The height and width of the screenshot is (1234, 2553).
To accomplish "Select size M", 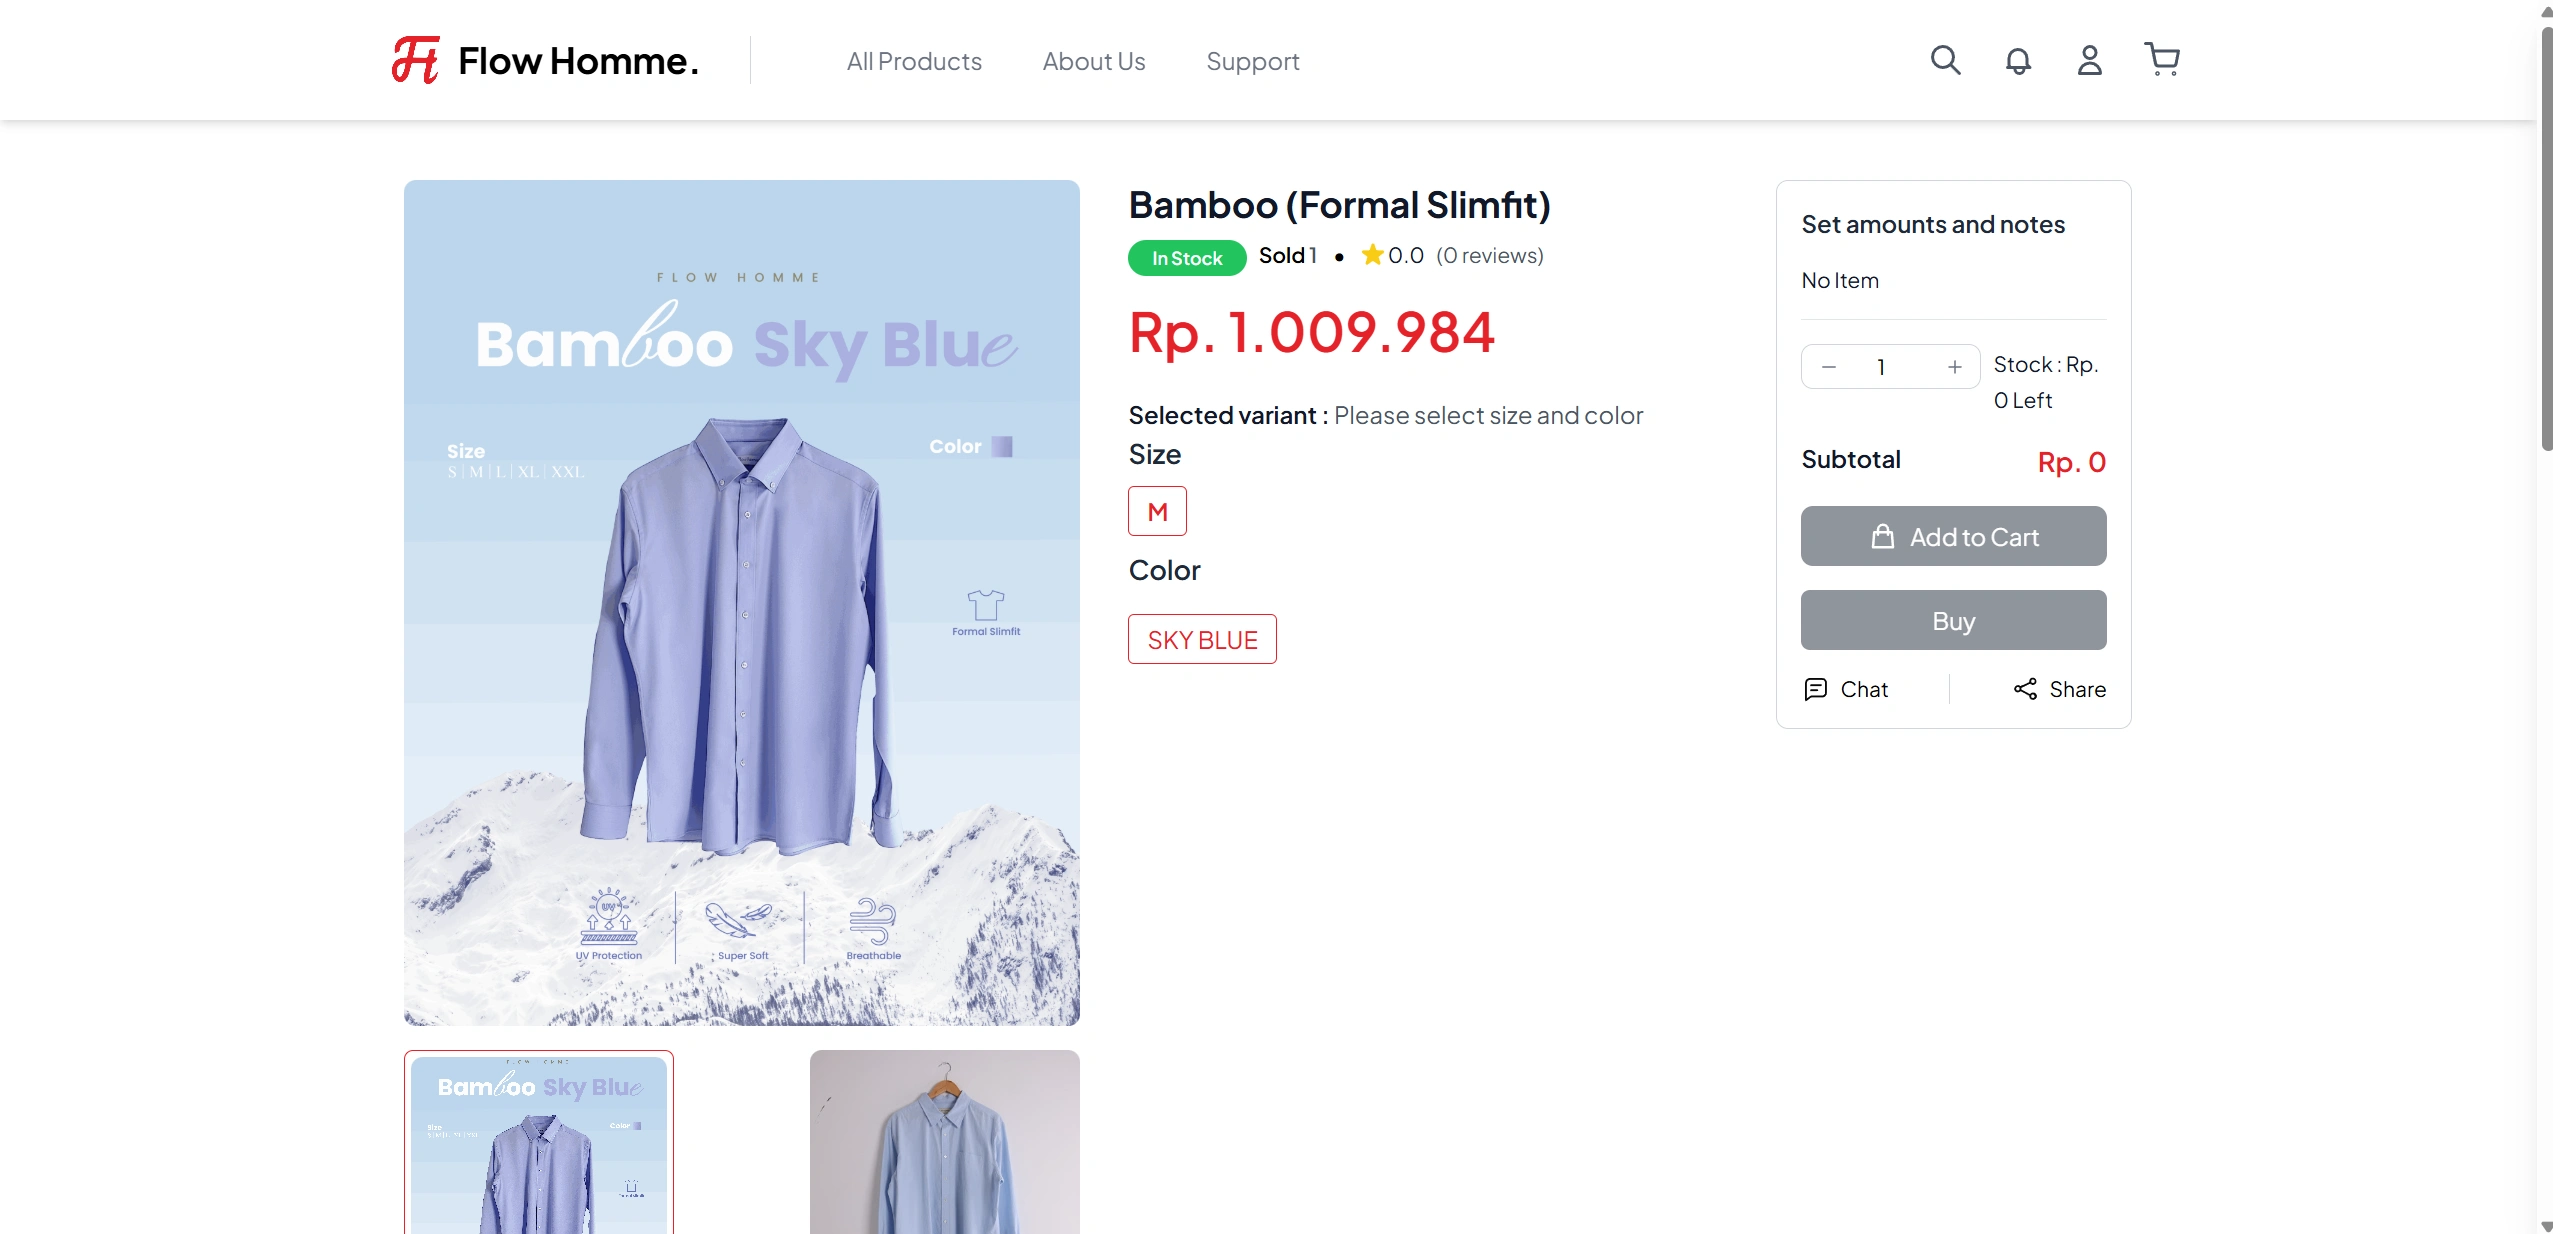I will pos(1156,511).
